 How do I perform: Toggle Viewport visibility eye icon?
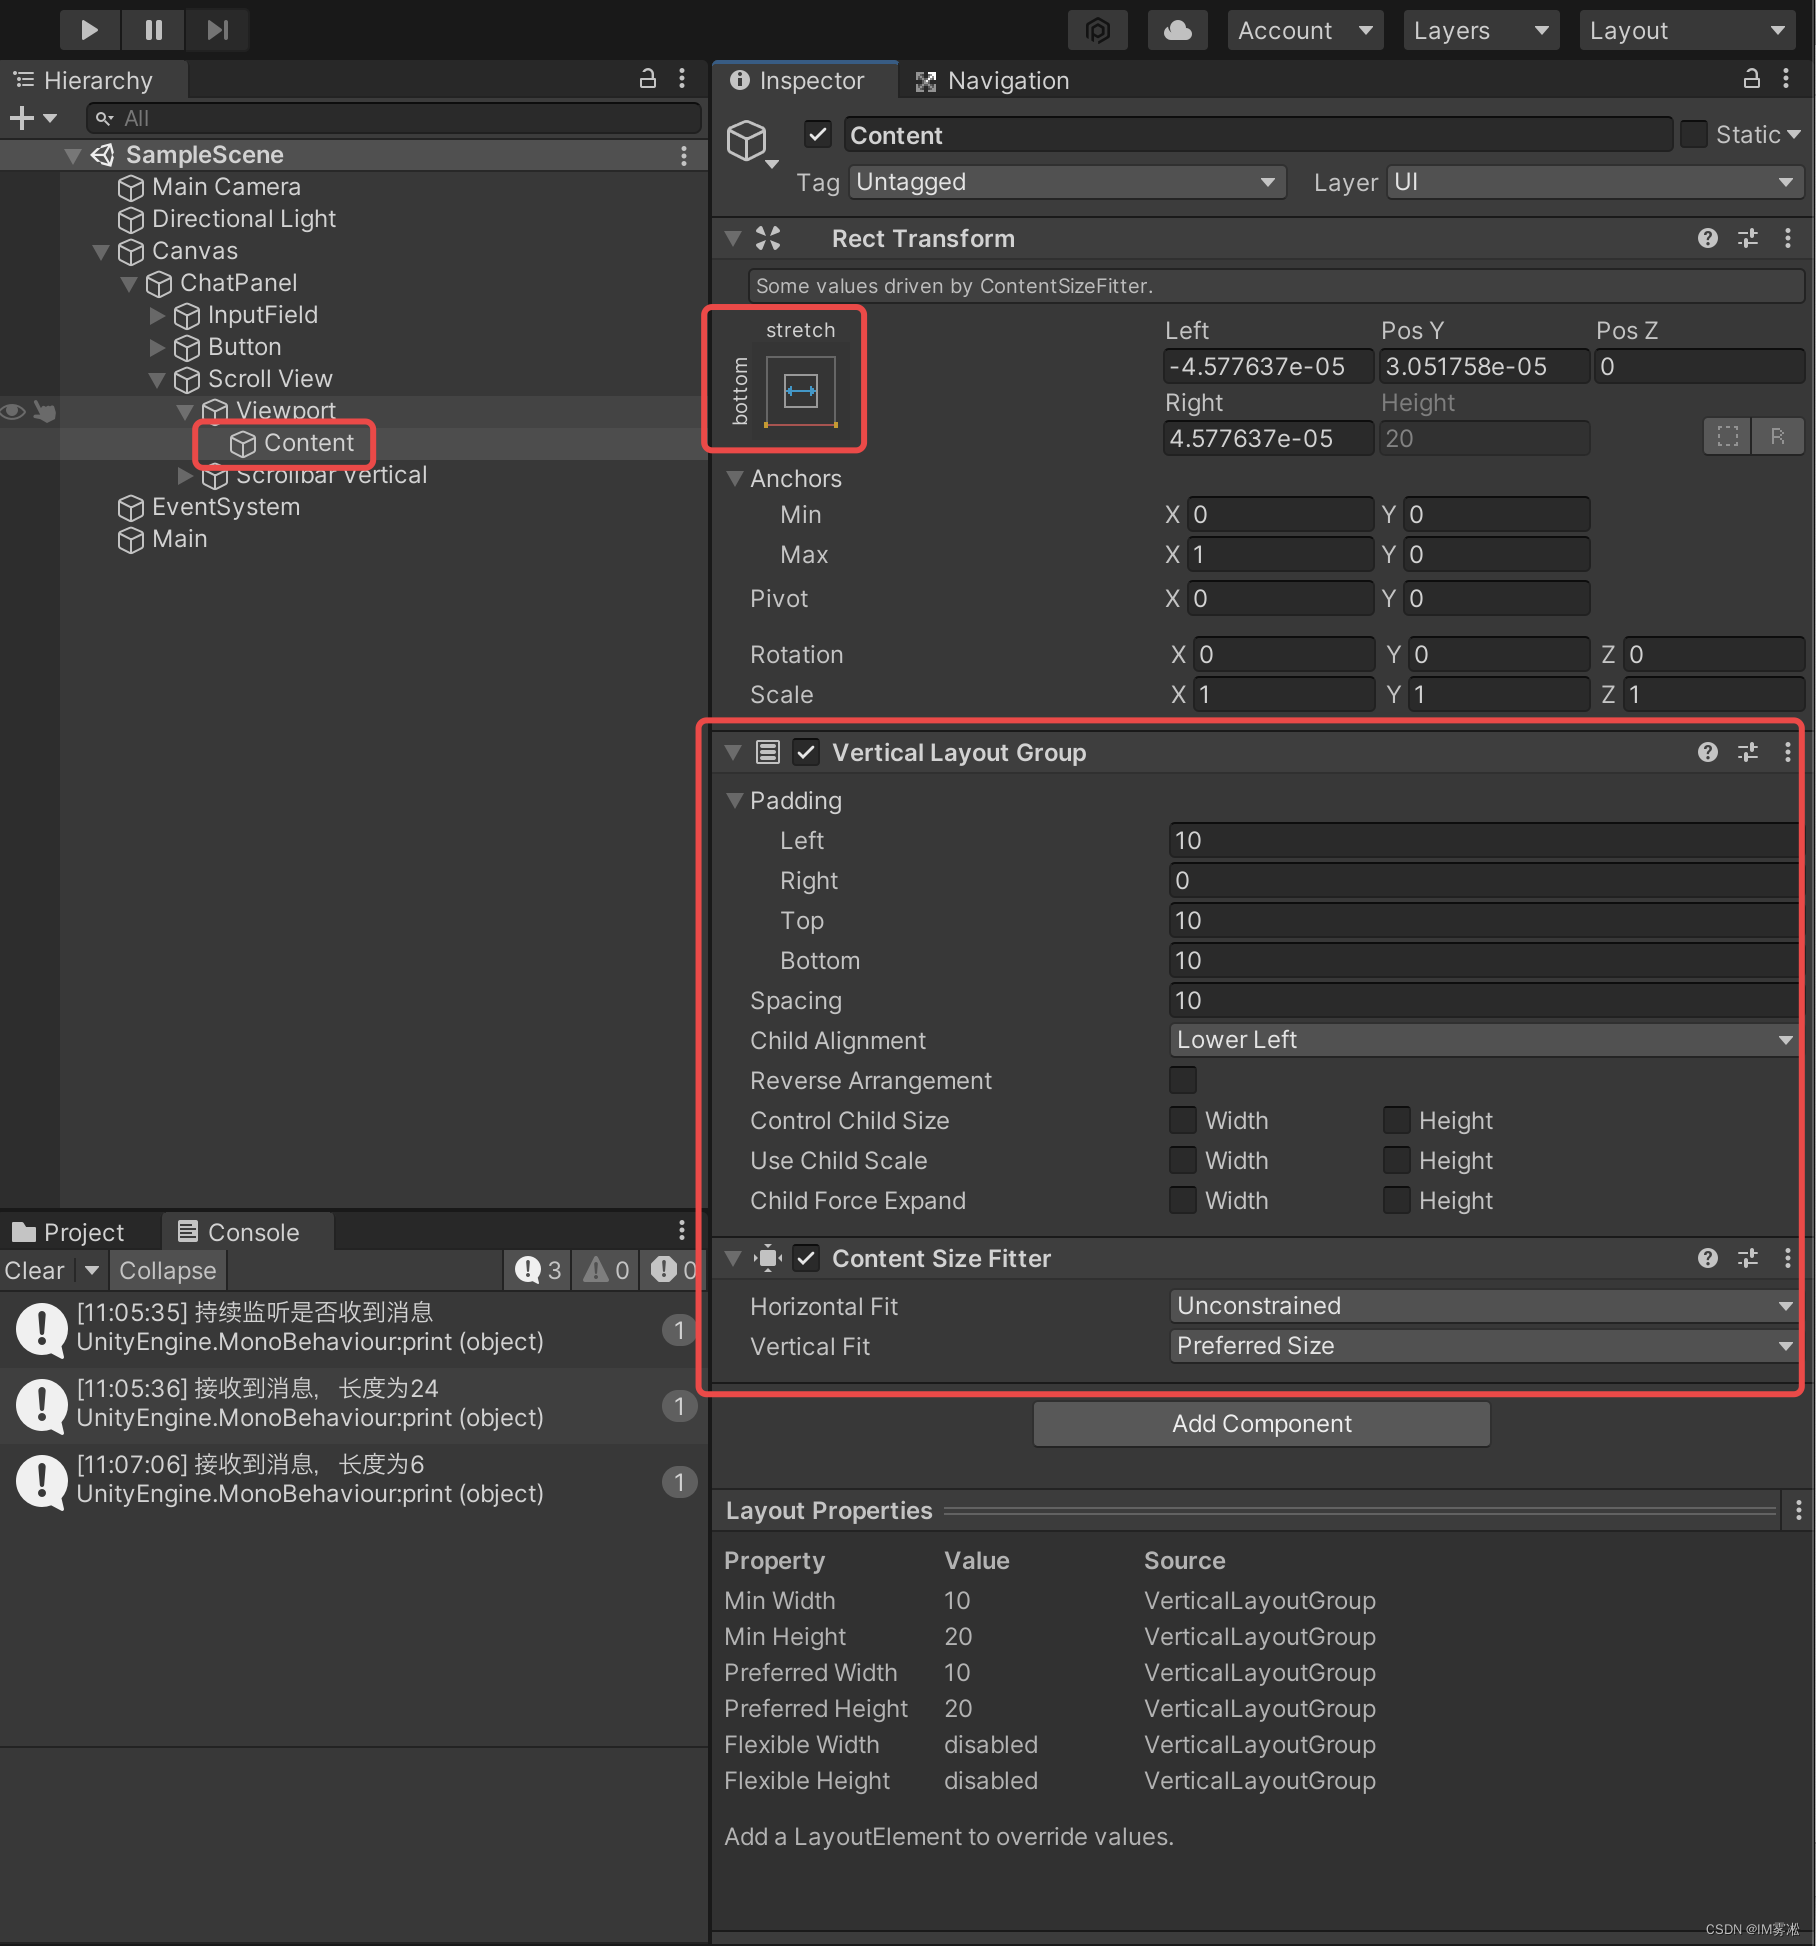(13, 411)
